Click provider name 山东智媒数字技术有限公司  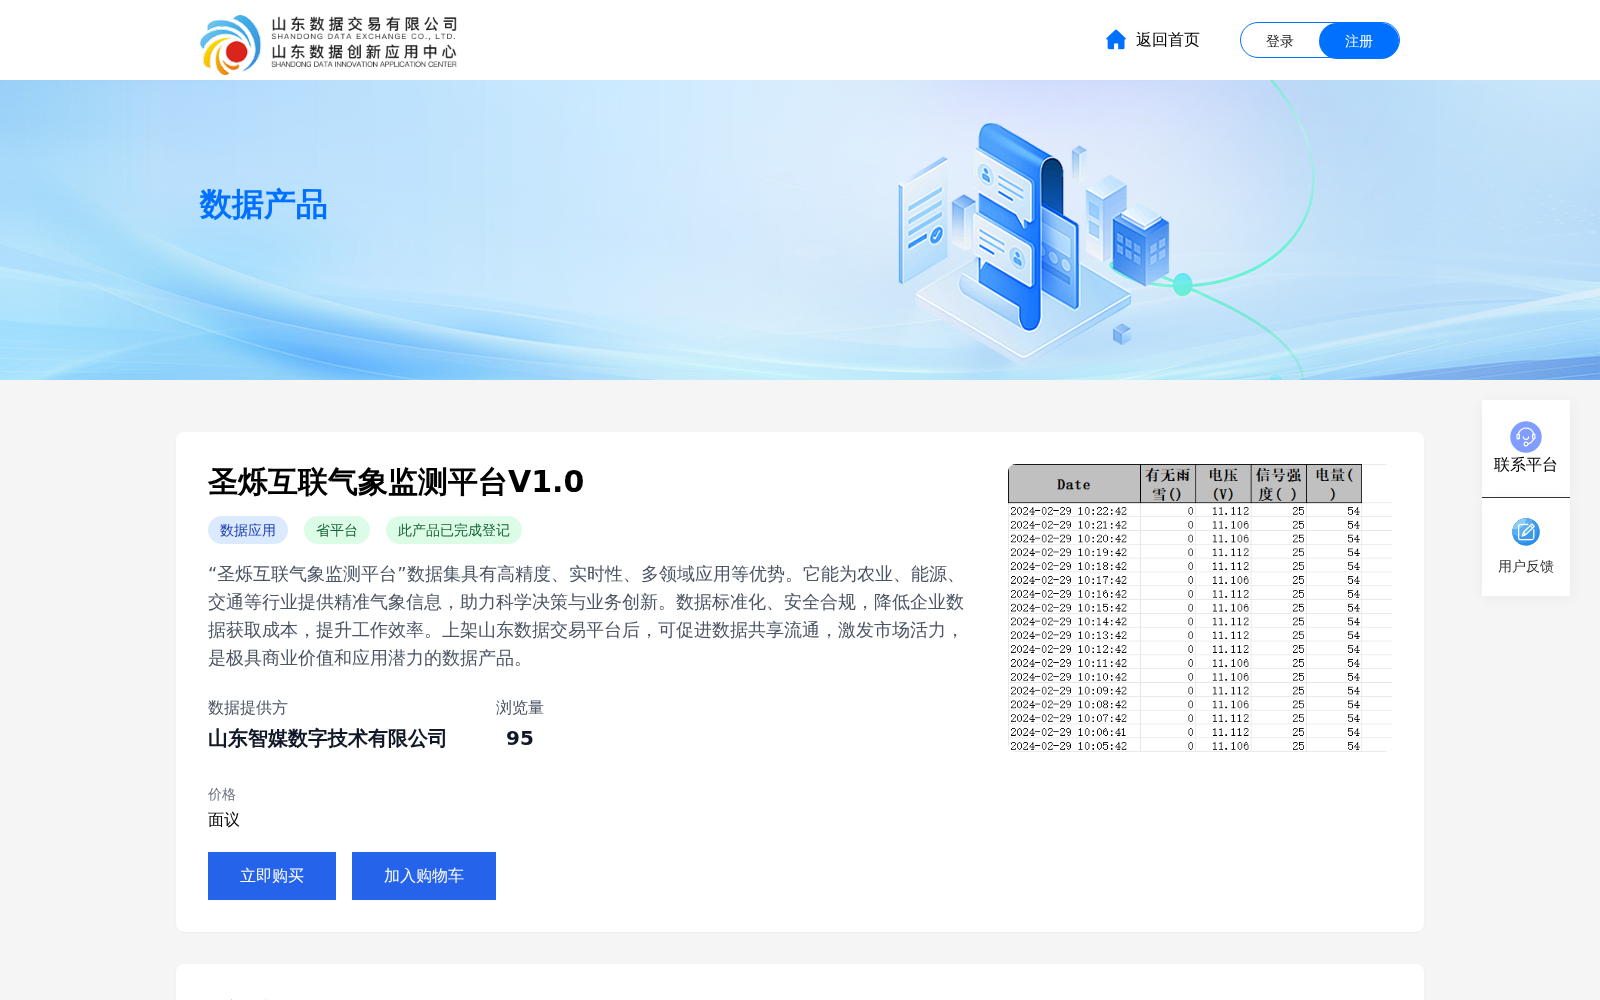tap(327, 739)
